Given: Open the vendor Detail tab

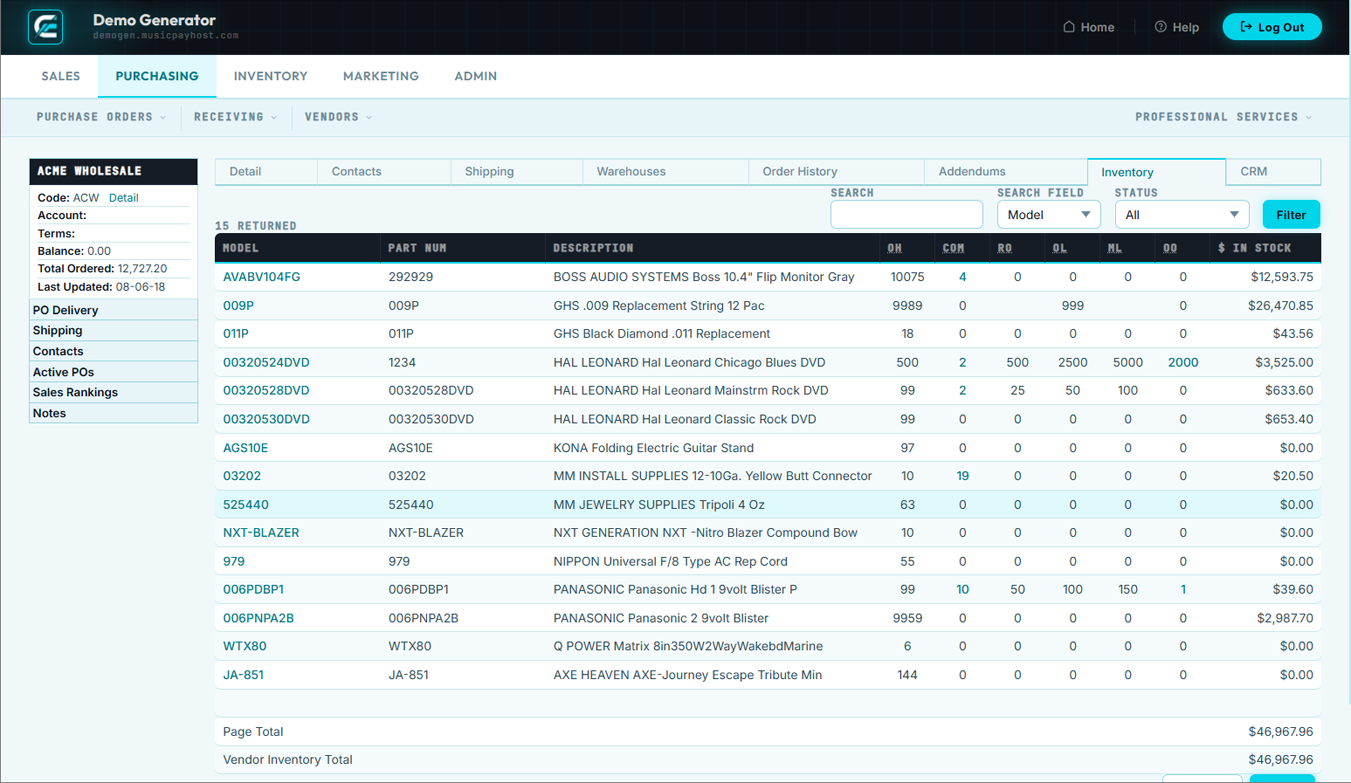Looking at the screenshot, I should click(x=266, y=172).
